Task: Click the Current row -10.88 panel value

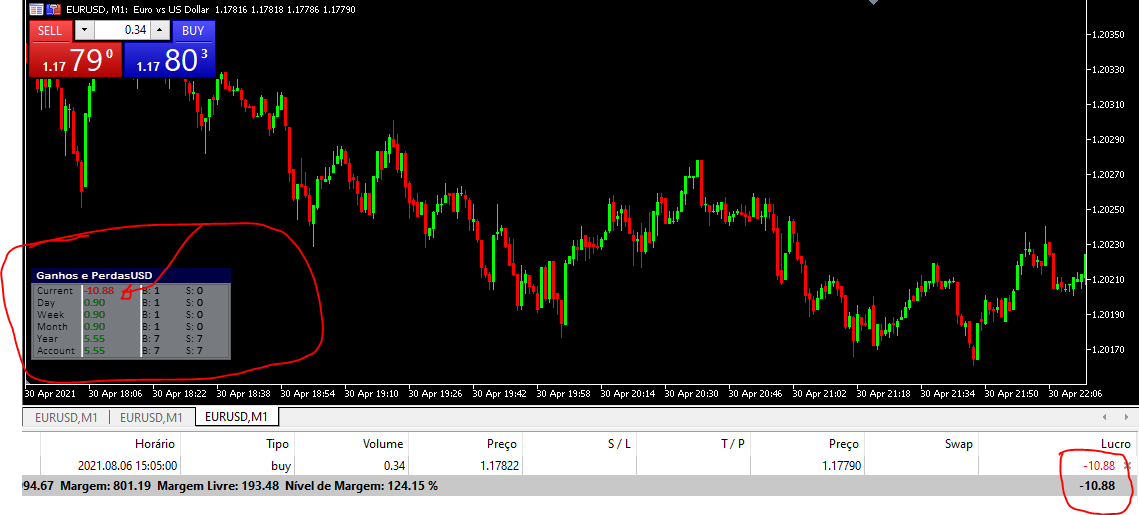Action: tap(99, 291)
